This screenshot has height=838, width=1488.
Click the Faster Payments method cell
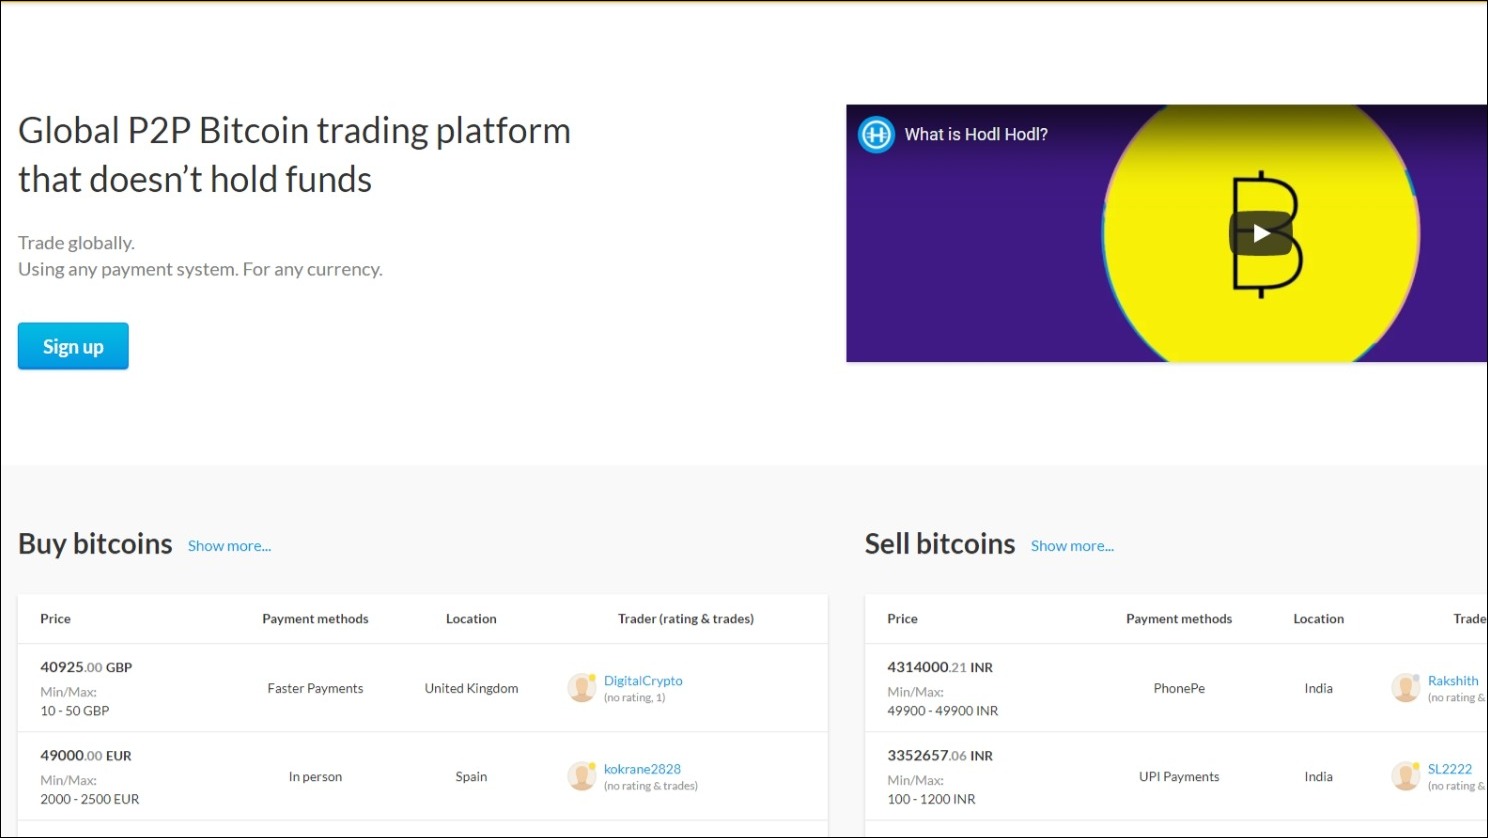[315, 688]
